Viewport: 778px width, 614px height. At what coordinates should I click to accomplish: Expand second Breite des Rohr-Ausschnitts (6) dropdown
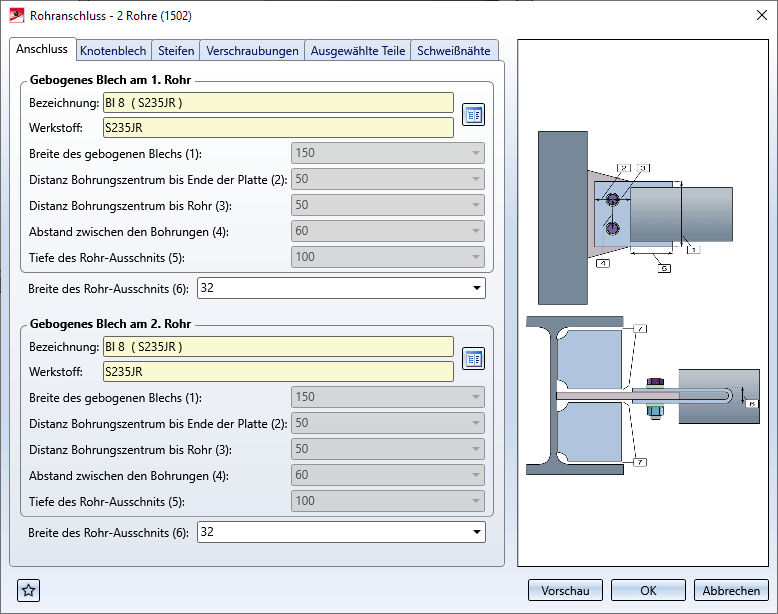pos(475,532)
